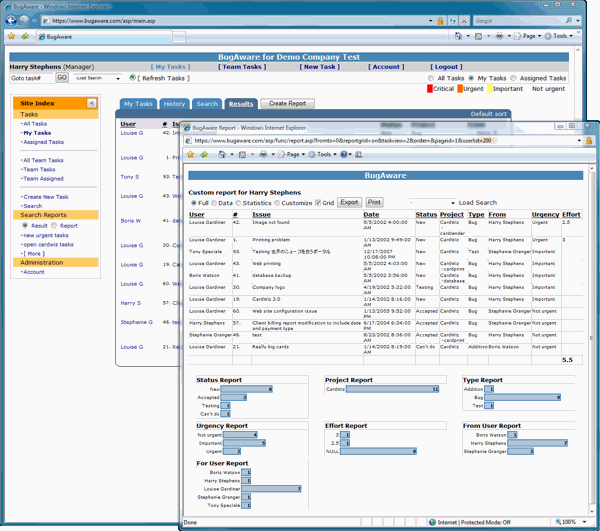This screenshot has width=600, height=531.
Task: Select the Data report view radio
Action: (x=214, y=203)
